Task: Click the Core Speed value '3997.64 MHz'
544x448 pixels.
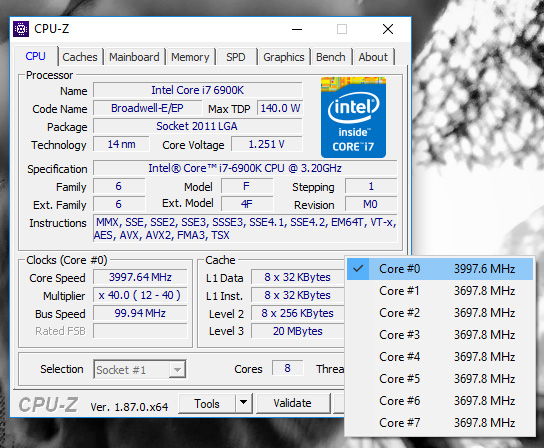Action: pos(140,277)
